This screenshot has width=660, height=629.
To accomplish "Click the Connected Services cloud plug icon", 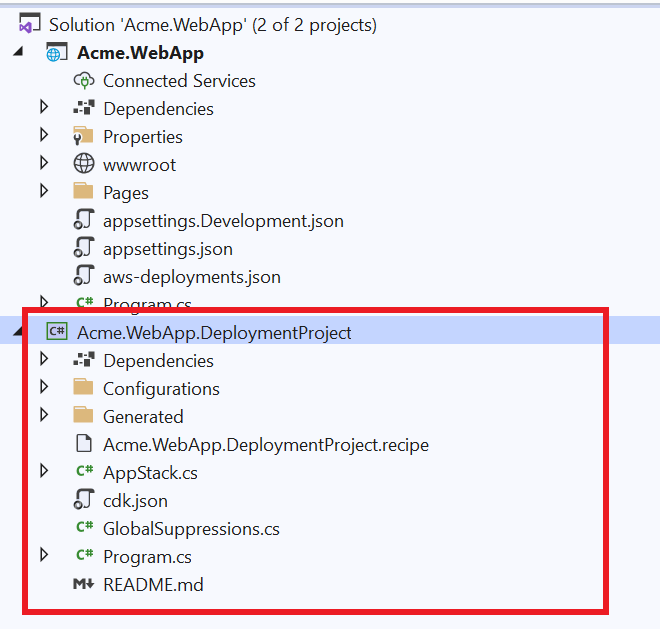I will click(84, 80).
